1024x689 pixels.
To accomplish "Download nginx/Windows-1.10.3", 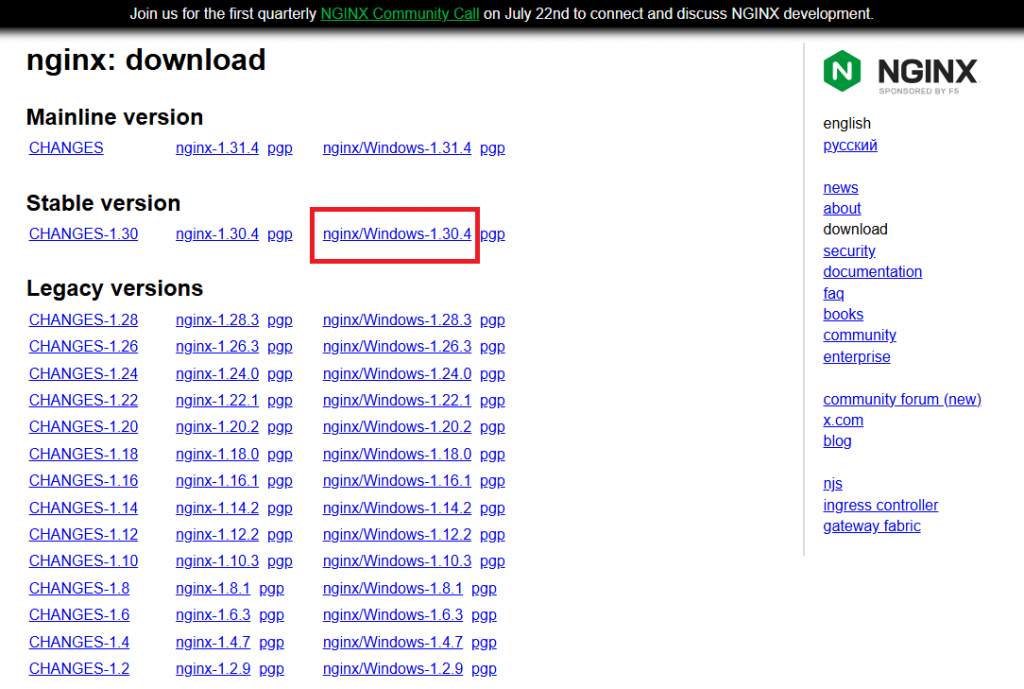I will [x=396, y=561].
